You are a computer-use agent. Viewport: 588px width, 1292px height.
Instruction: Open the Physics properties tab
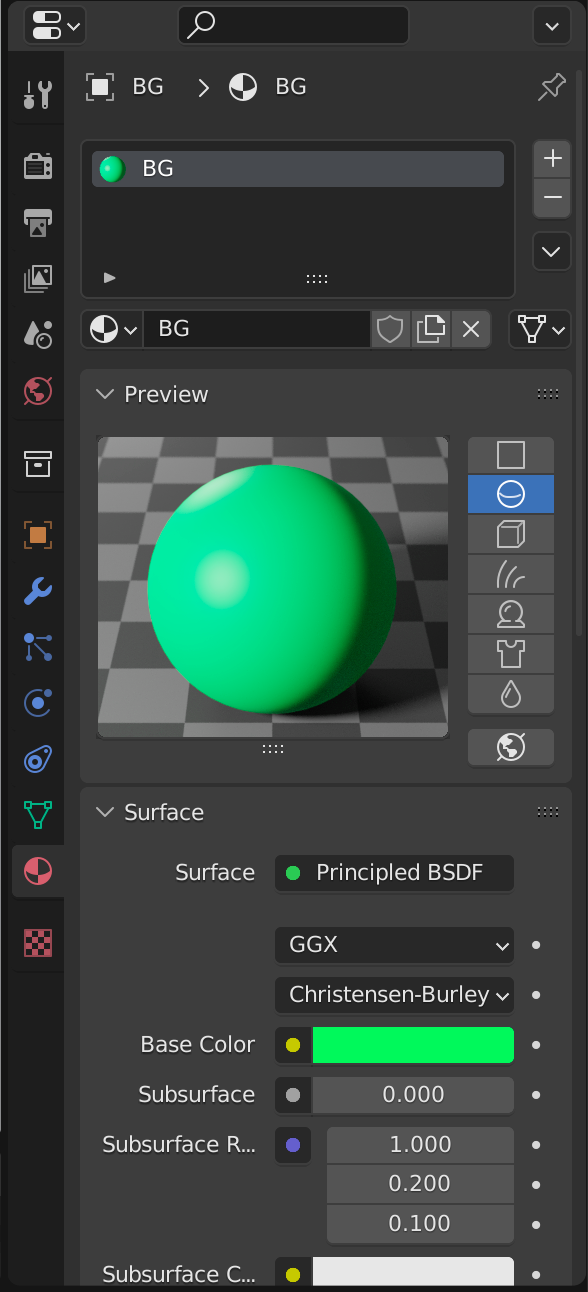click(x=37, y=703)
